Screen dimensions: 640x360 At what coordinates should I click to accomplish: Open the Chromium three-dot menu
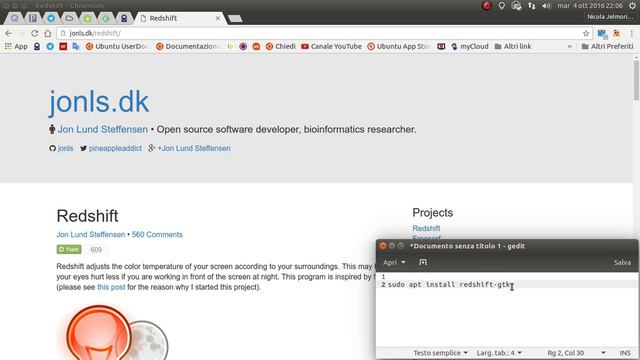click(631, 33)
